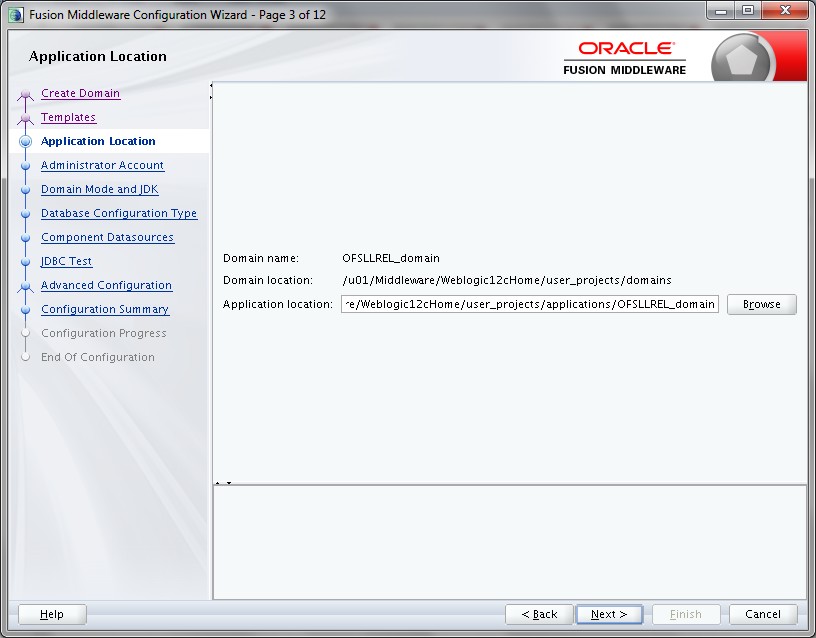
Task: Click the Configuration Progress step label
Action: (104, 333)
